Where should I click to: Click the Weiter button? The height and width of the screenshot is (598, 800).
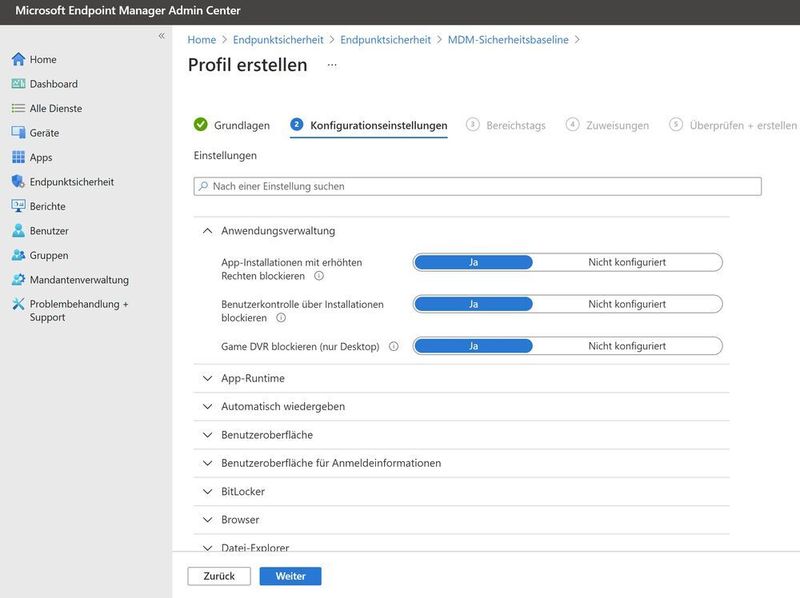coord(290,576)
